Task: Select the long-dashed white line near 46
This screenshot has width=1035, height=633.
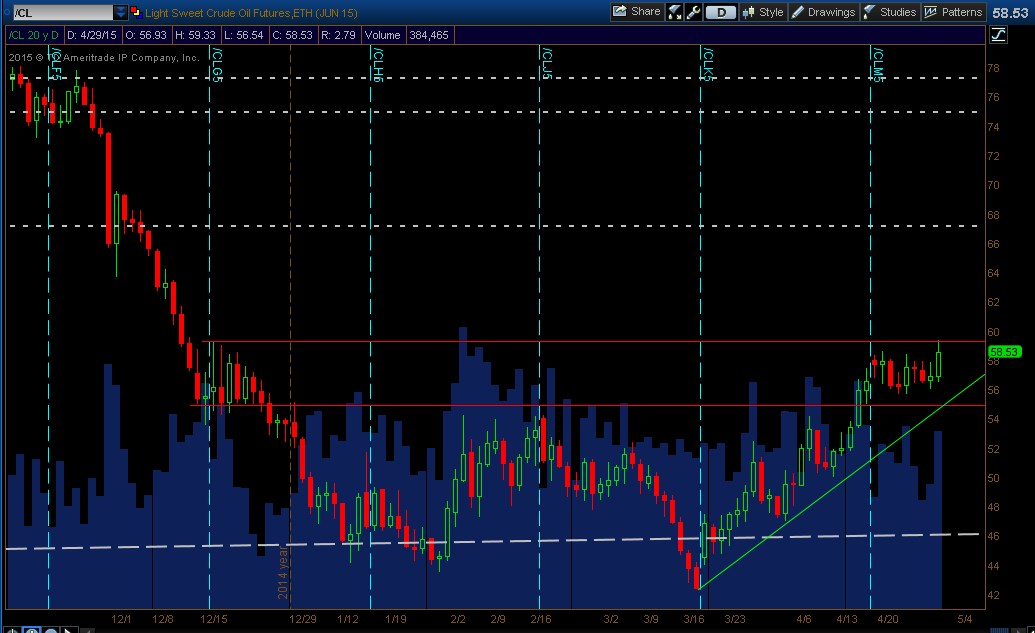Action: click(x=492, y=541)
